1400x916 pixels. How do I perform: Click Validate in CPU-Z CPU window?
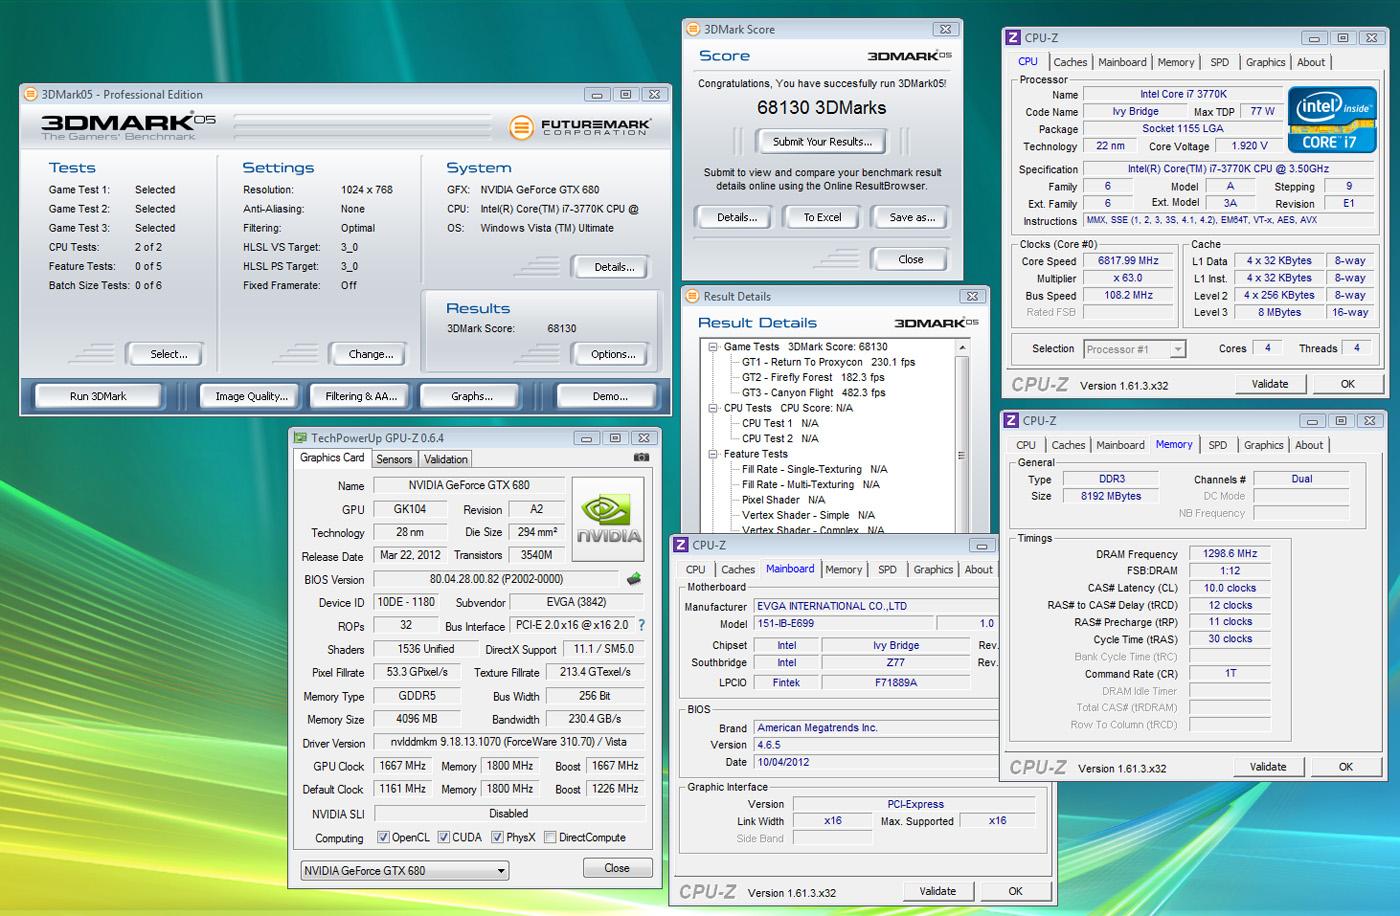[1270, 384]
